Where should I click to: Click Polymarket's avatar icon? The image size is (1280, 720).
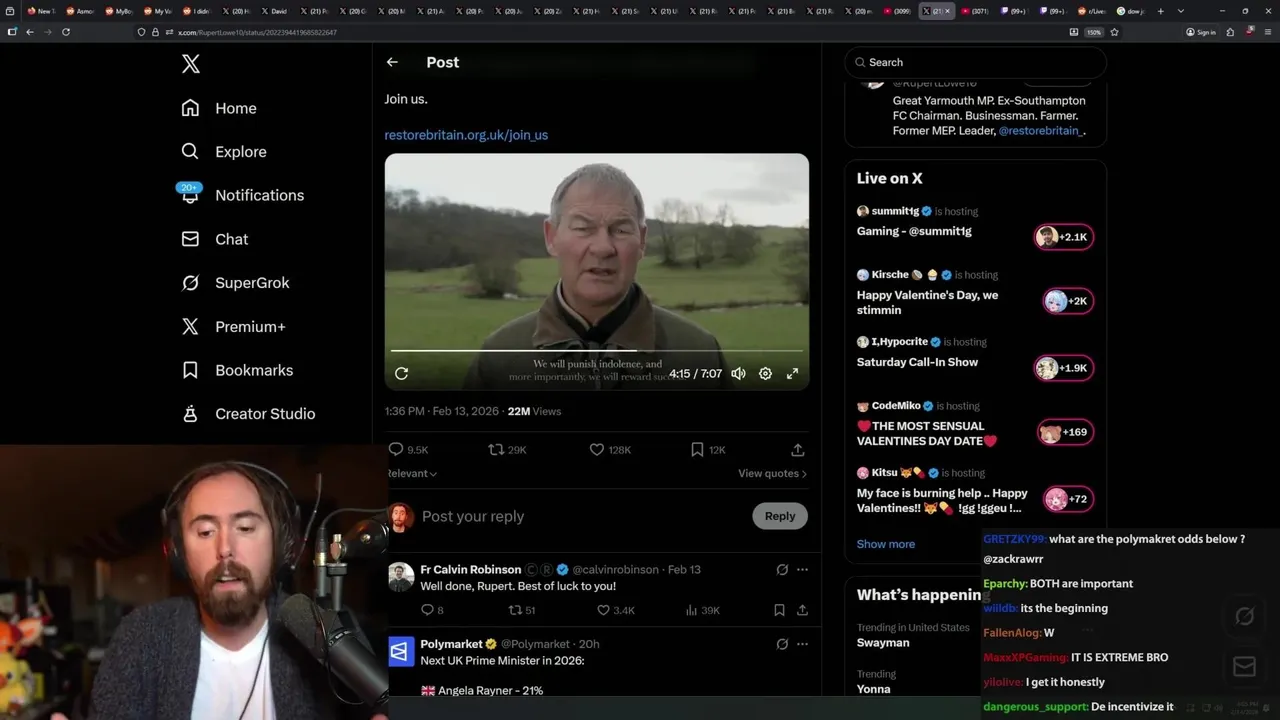tap(401, 652)
